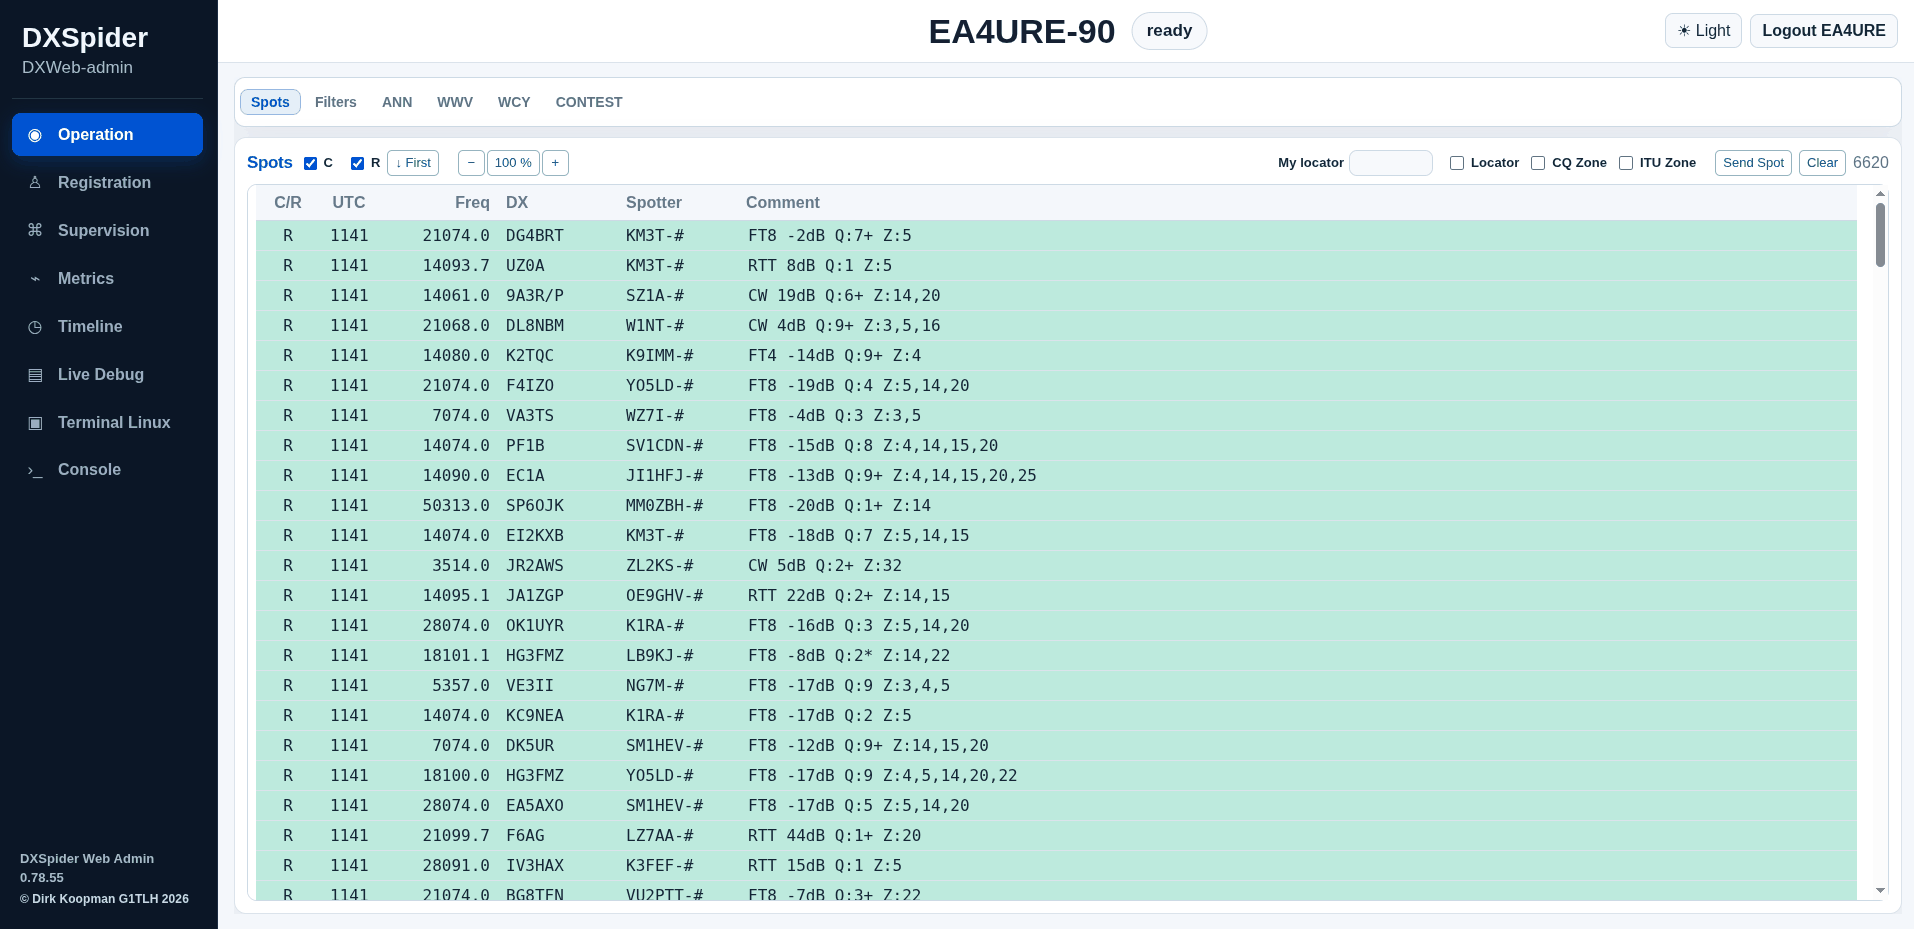Click the Send Spot button

click(1753, 163)
